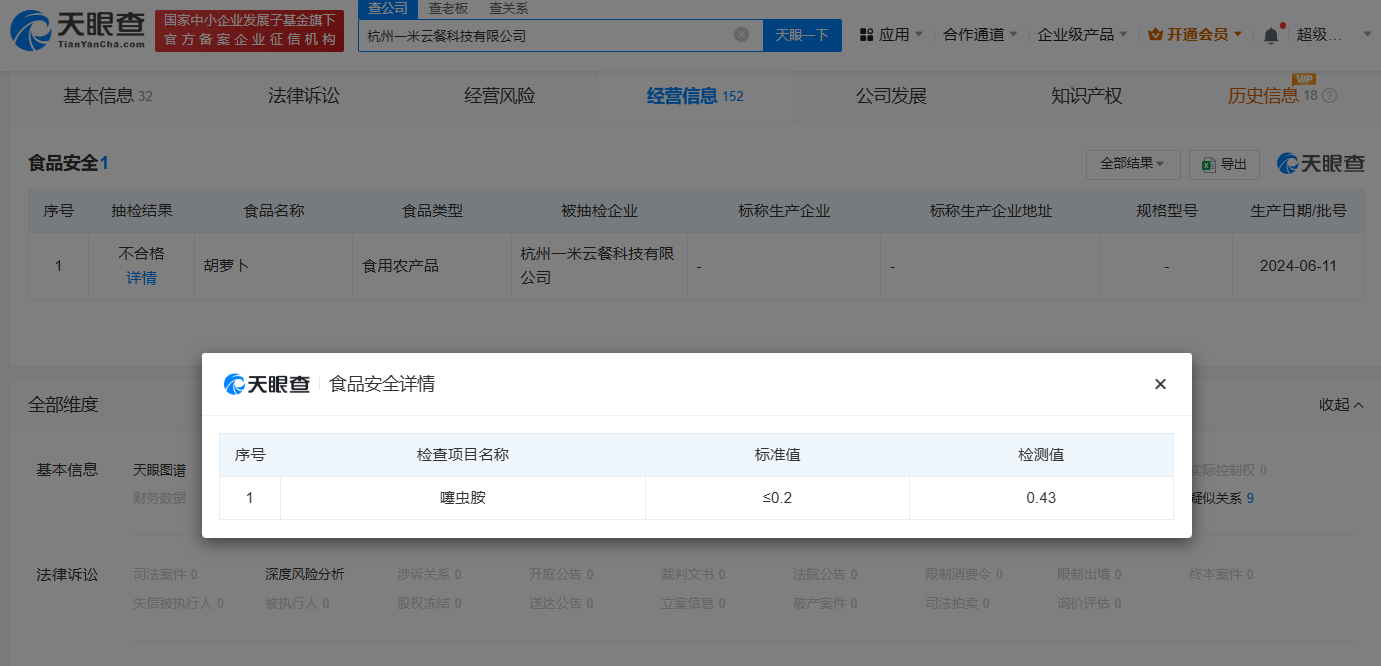Collapse the 全部维度 section using 收起
1381x666 pixels.
point(1341,405)
